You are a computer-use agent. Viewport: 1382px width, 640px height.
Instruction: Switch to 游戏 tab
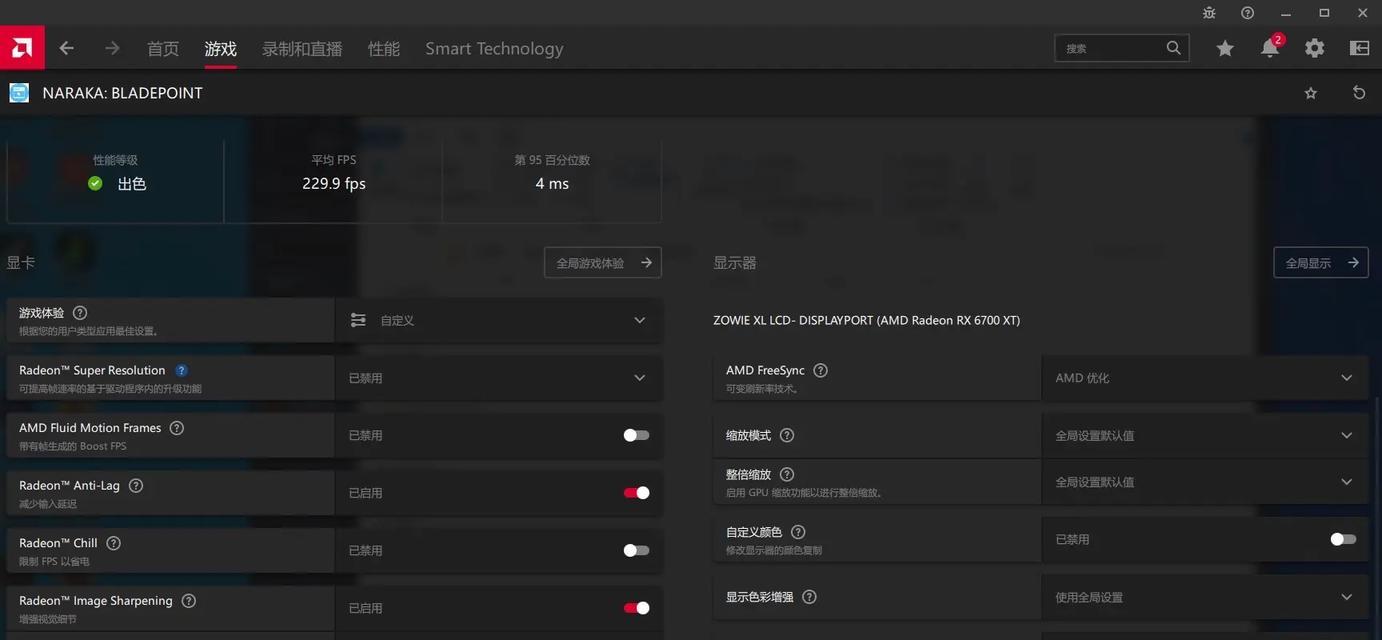click(x=221, y=49)
